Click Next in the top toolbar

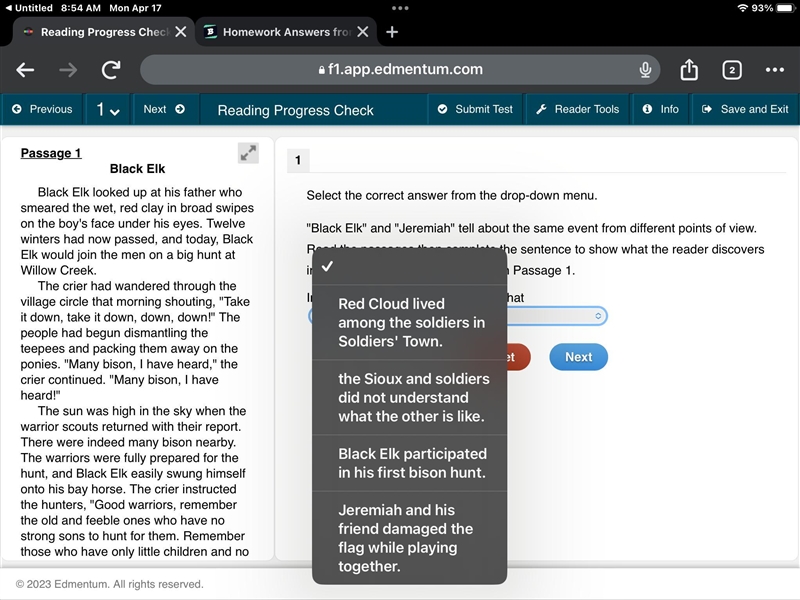pyautogui.click(x=164, y=109)
